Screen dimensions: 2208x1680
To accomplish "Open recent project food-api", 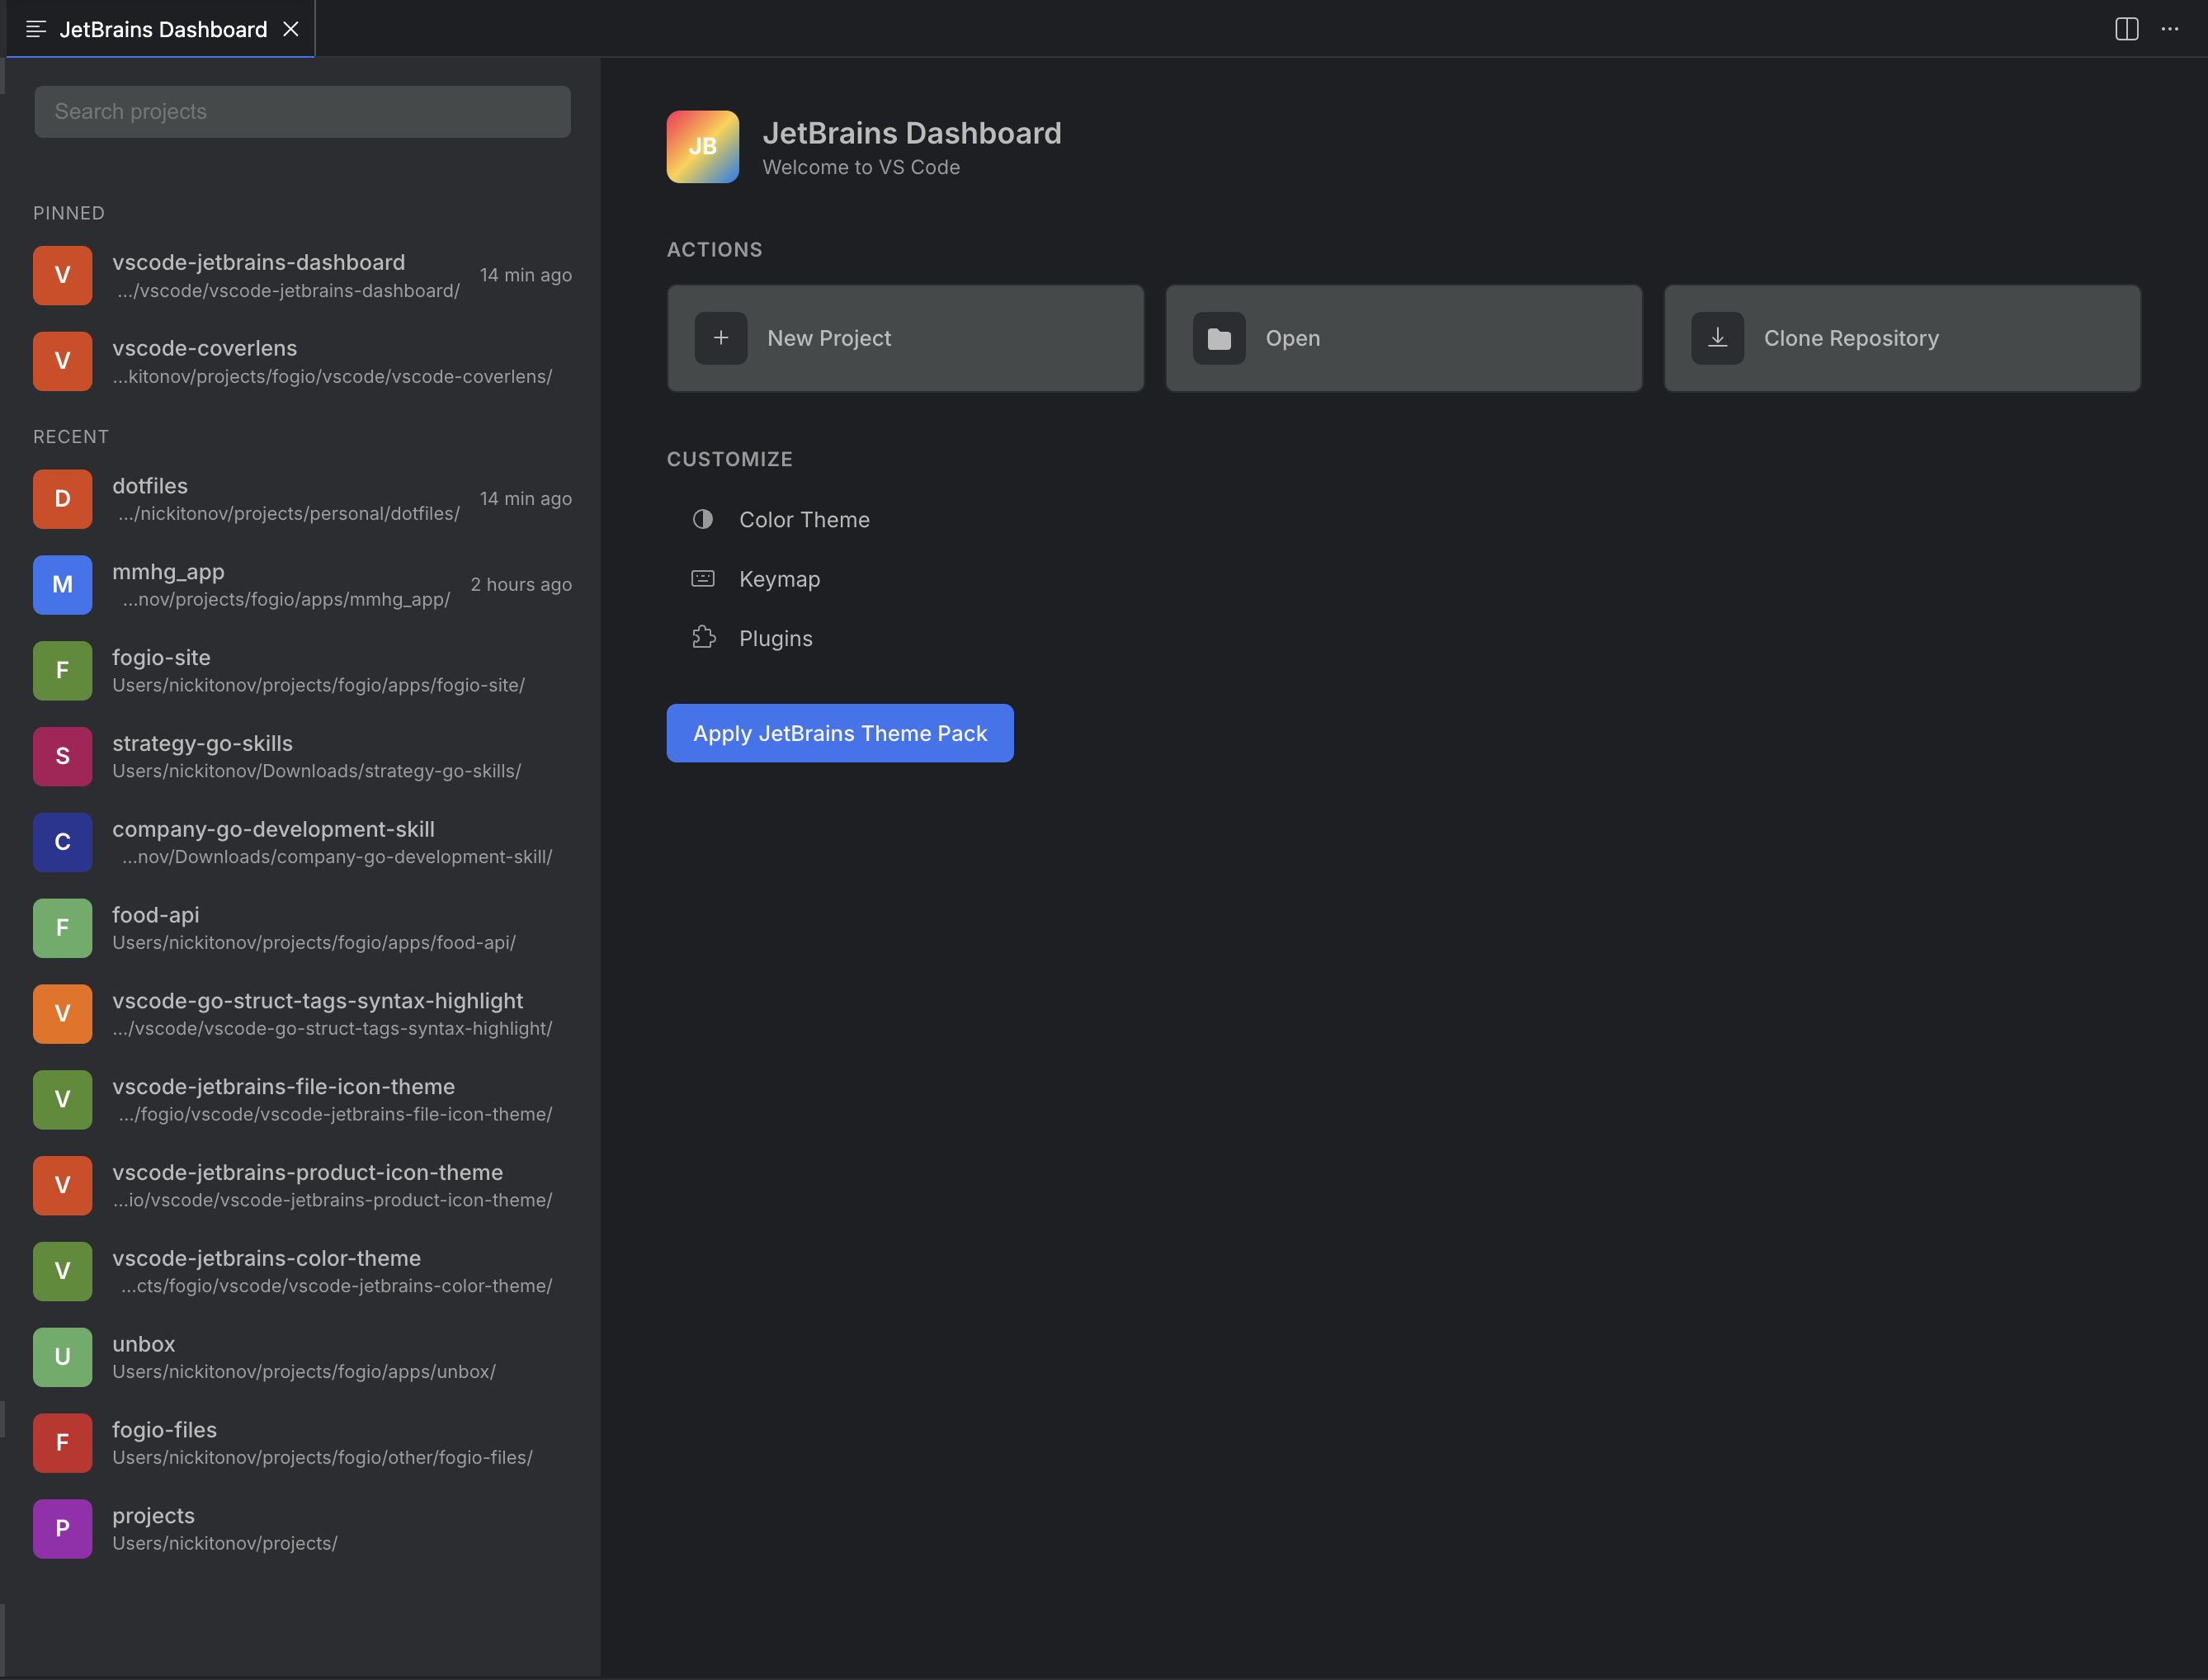I will 302,928.
